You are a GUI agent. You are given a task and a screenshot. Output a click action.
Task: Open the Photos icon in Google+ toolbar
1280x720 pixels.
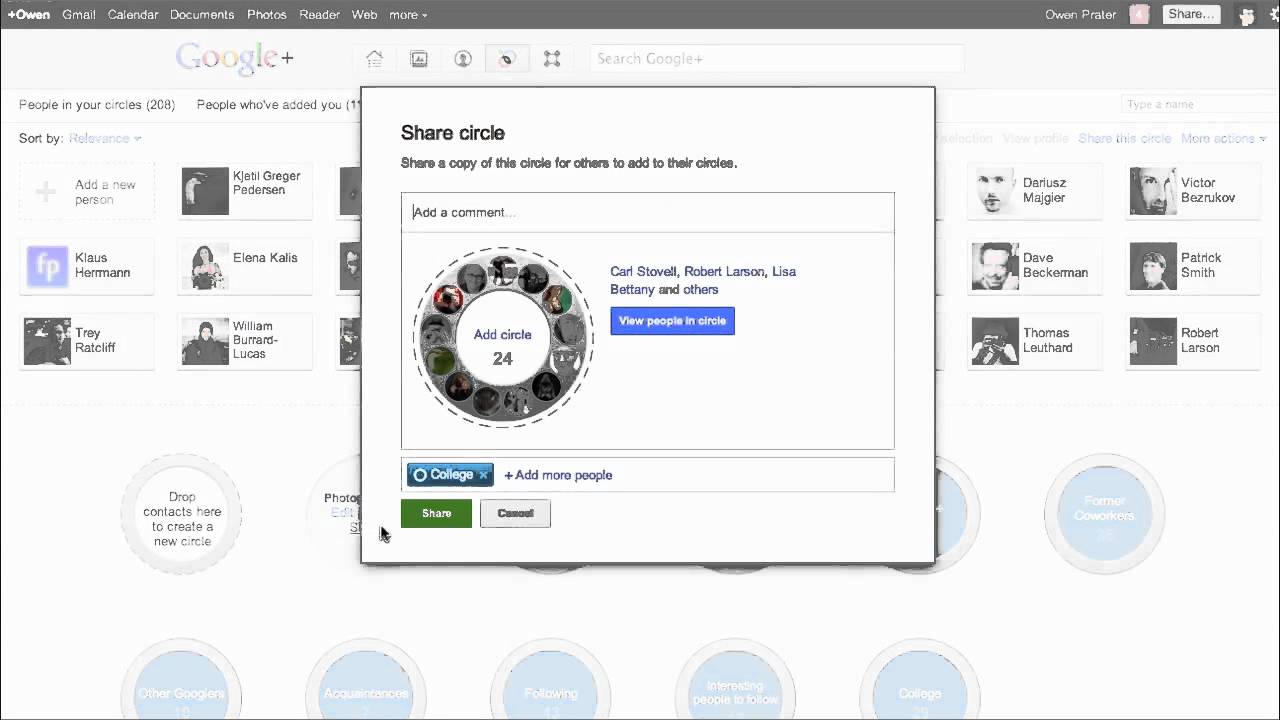pos(419,59)
